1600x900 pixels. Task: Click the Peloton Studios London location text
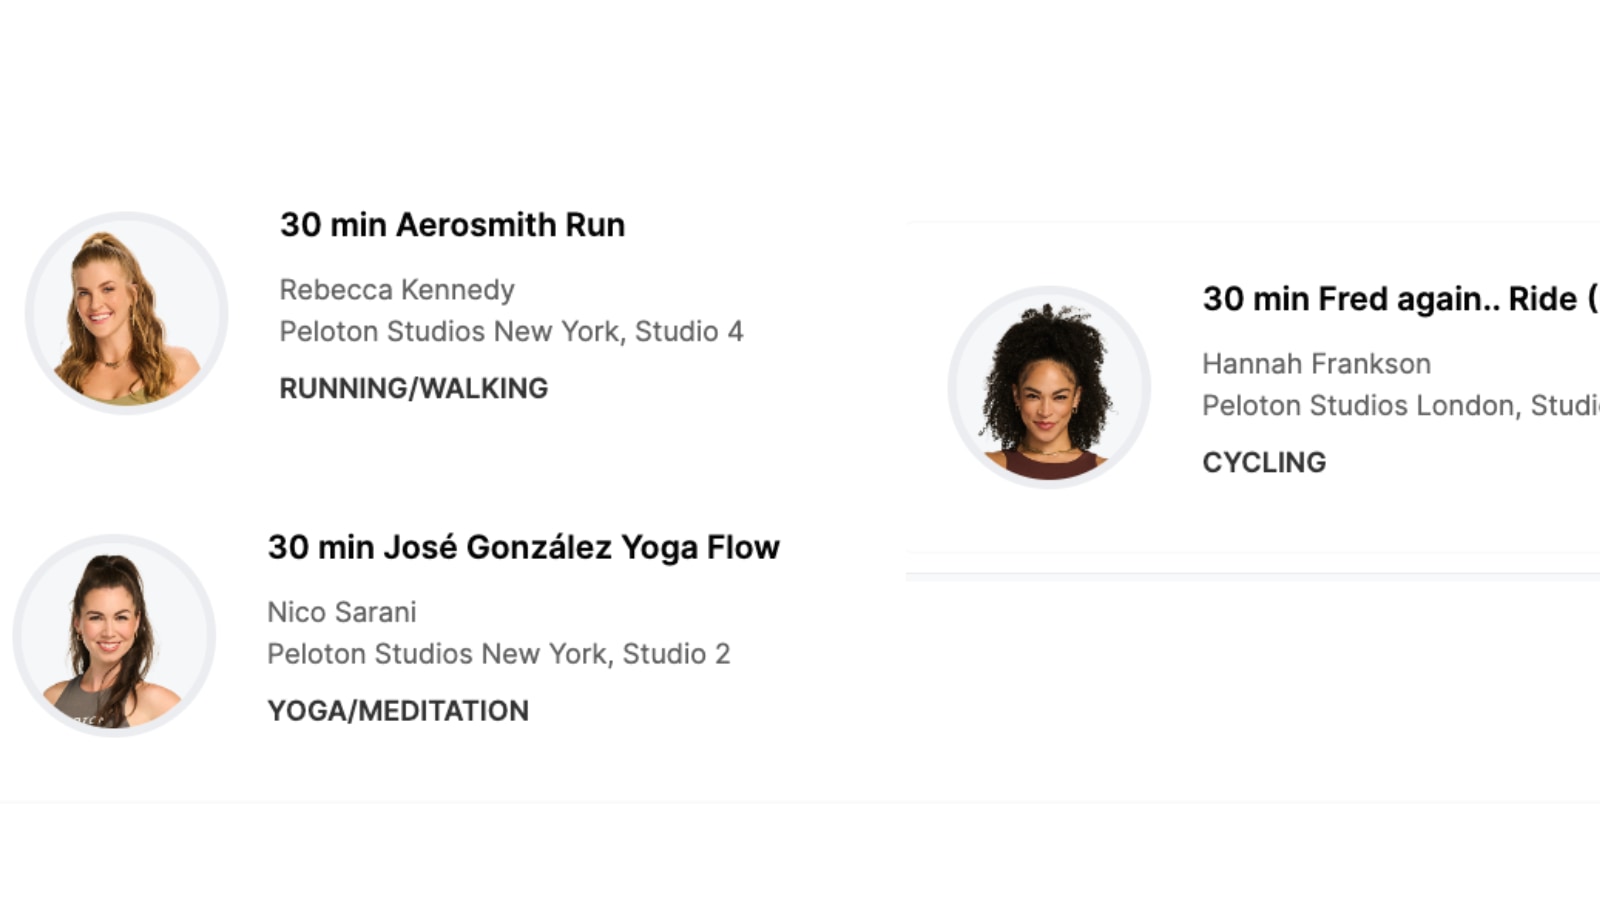[1398, 406]
